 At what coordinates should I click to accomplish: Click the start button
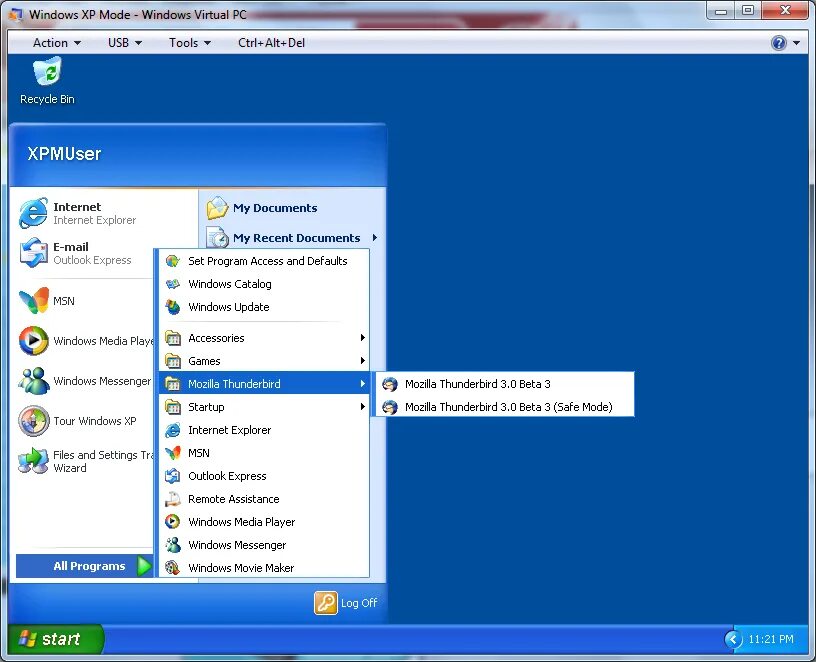coord(56,639)
